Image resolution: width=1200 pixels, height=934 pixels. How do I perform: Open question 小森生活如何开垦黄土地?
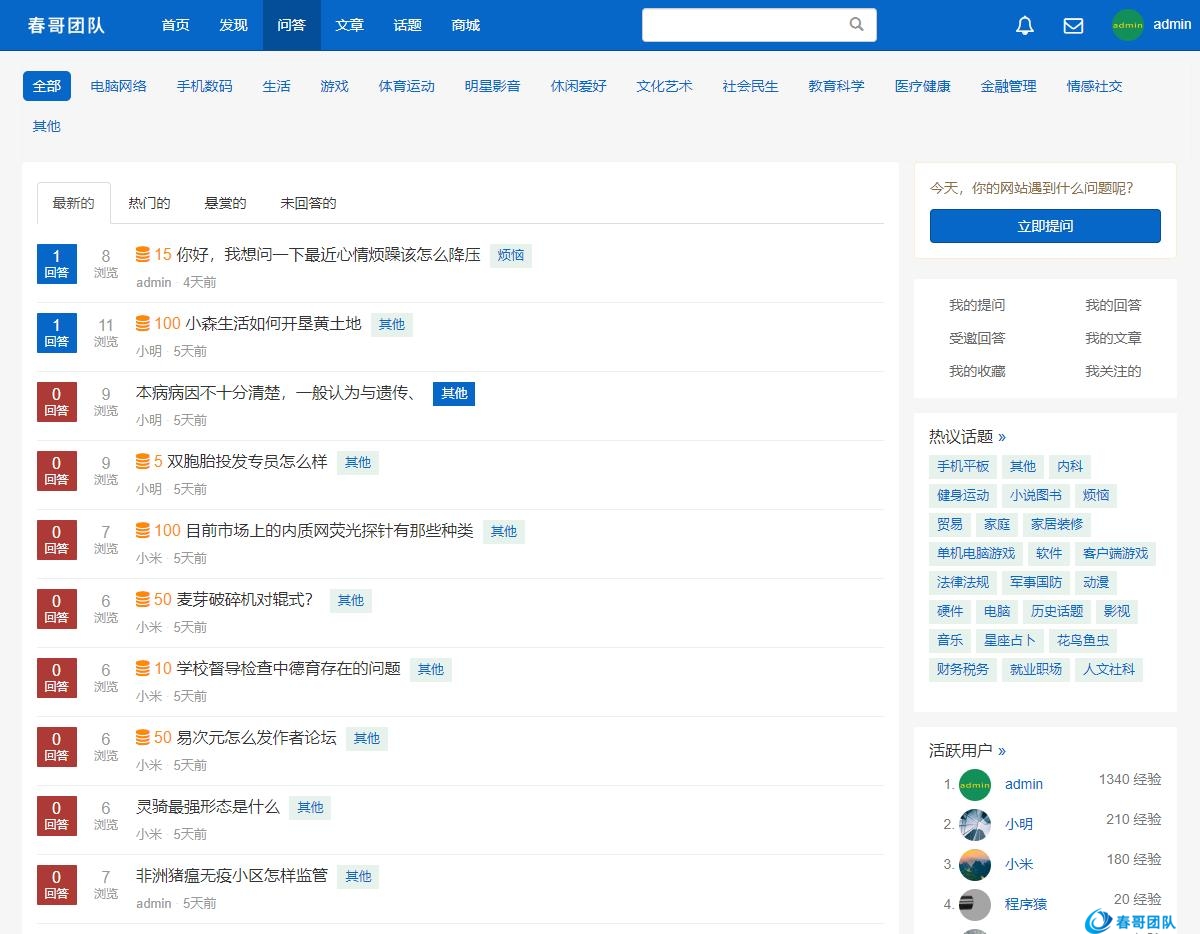coord(273,323)
